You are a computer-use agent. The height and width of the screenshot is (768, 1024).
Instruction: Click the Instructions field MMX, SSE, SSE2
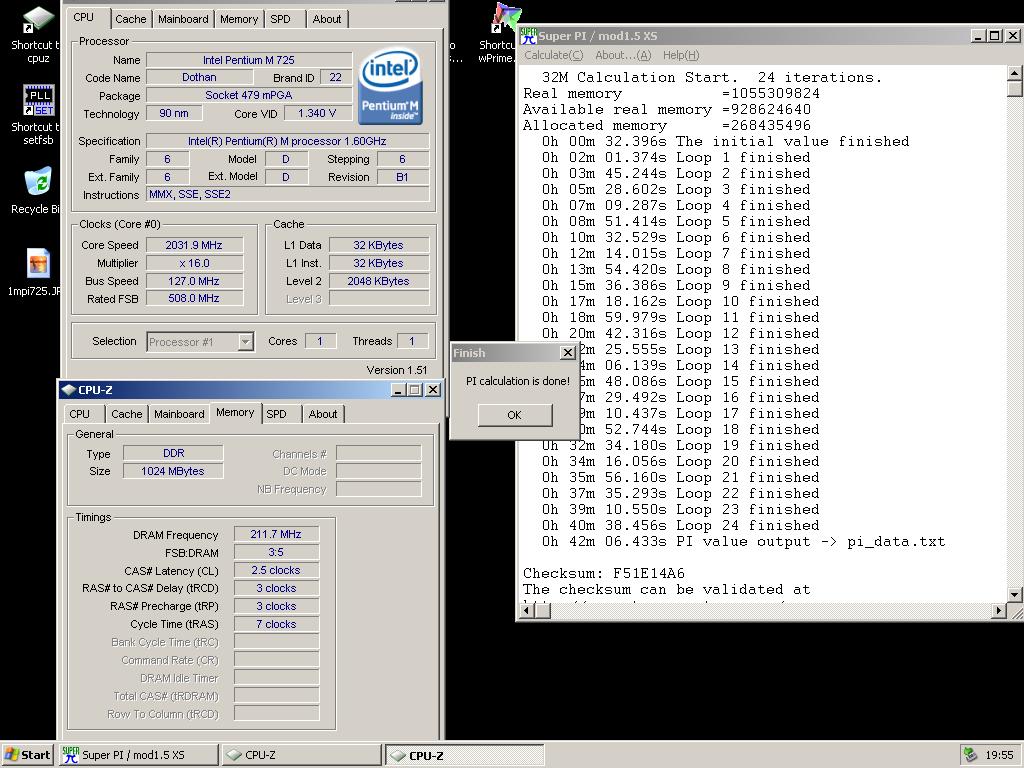[x=287, y=194]
